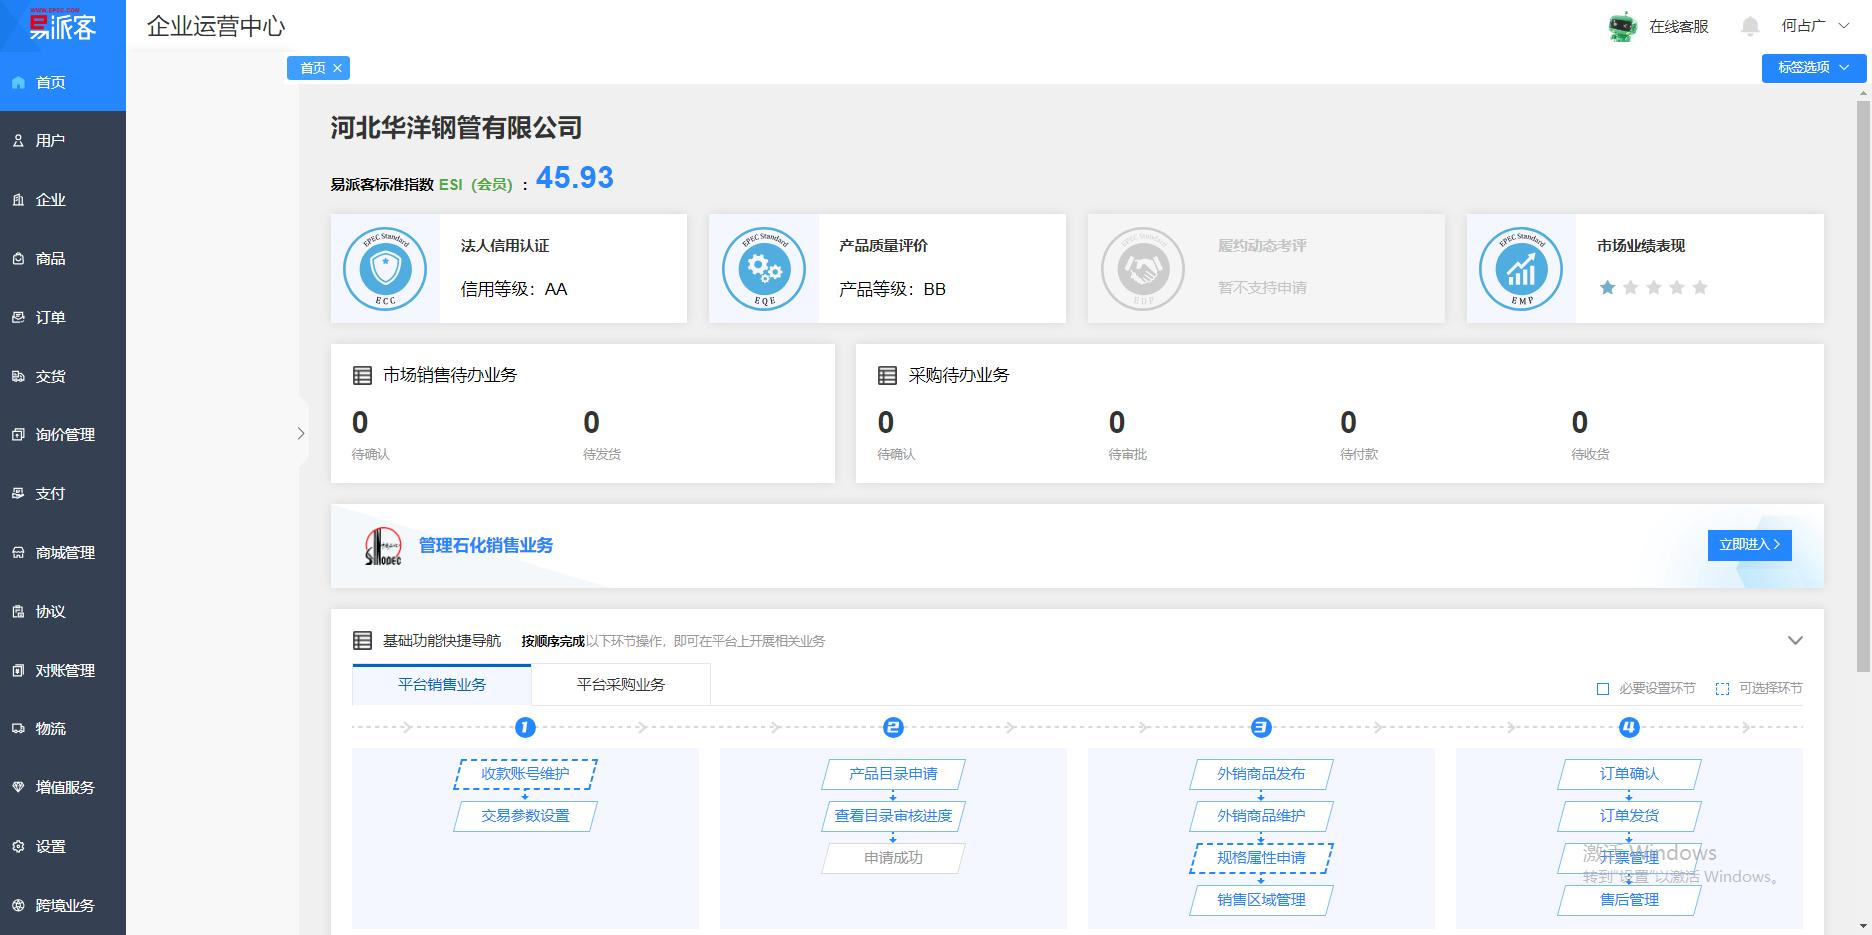Click the vertical page scrollbar
This screenshot has height=935, width=1872.
click(1863, 385)
